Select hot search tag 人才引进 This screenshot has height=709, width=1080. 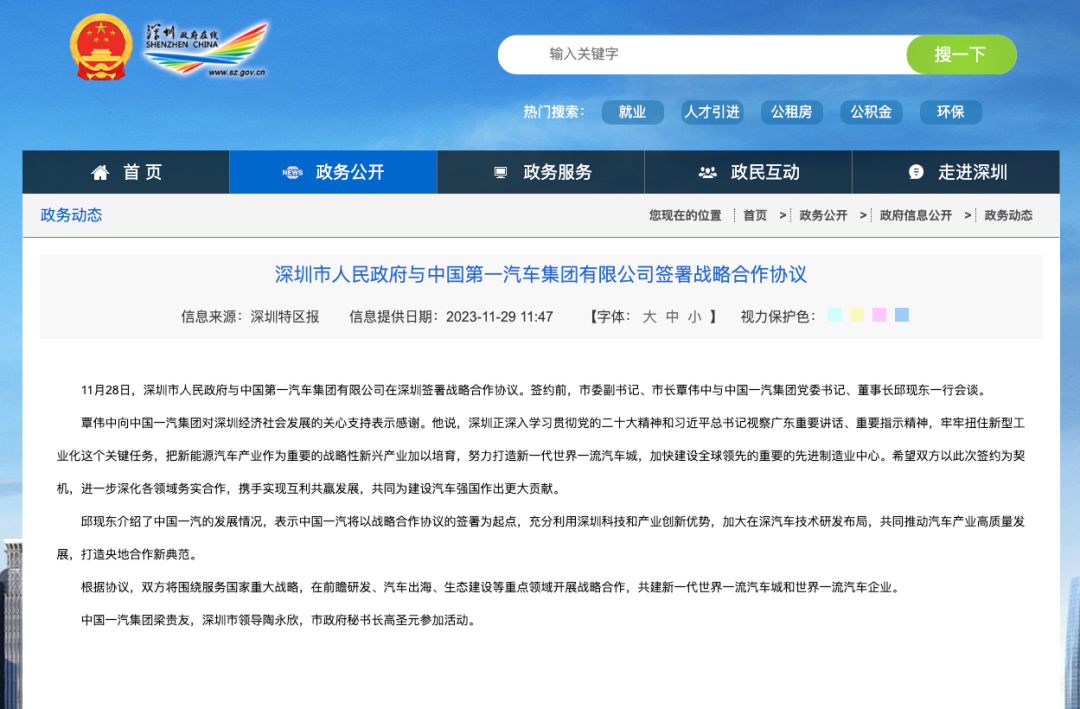[712, 112]
